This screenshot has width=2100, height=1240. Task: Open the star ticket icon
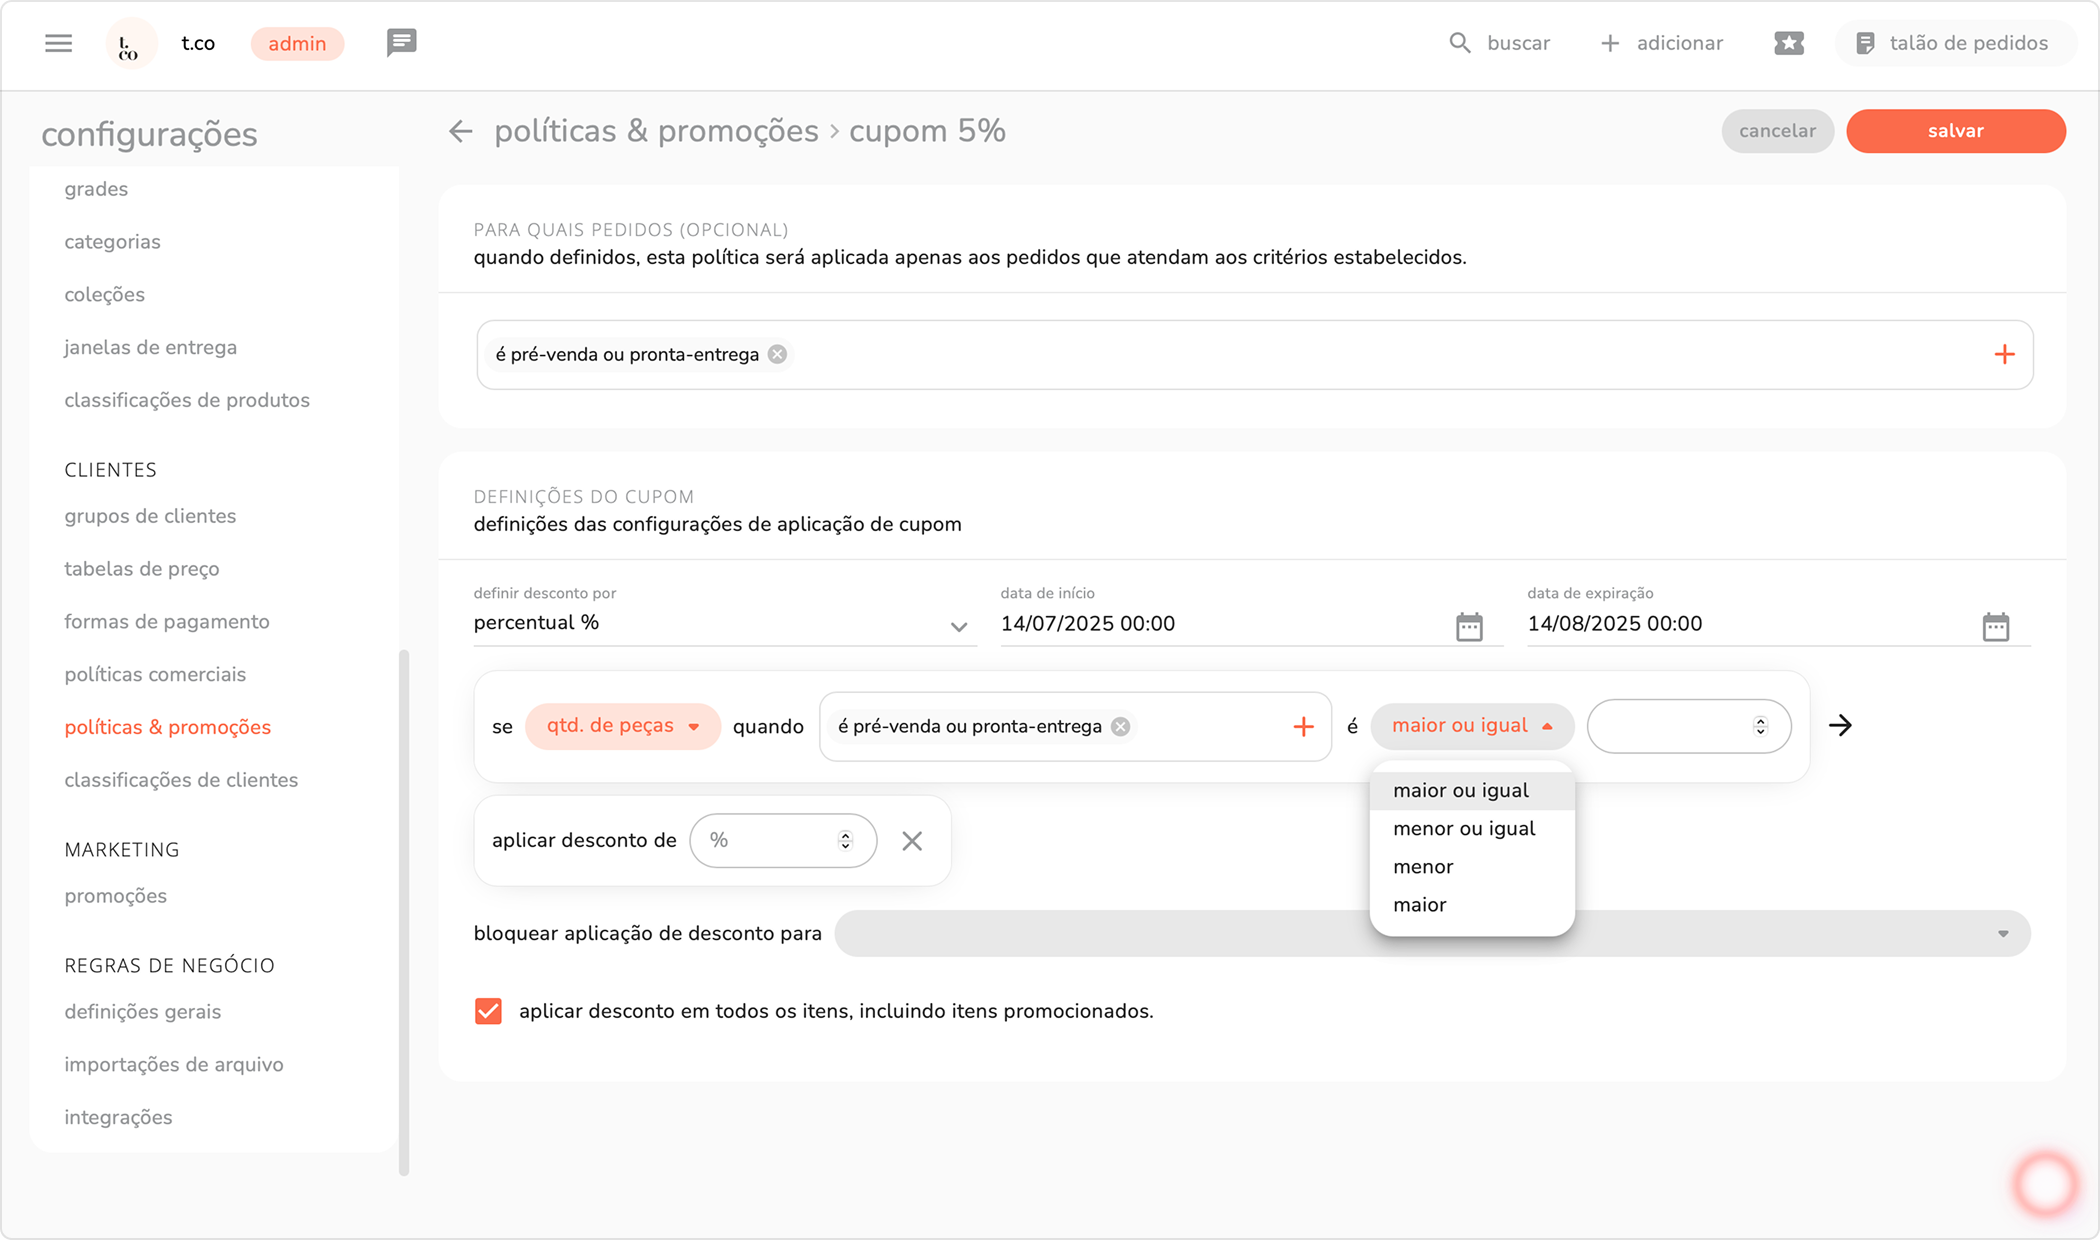[x=1788, y=43]
